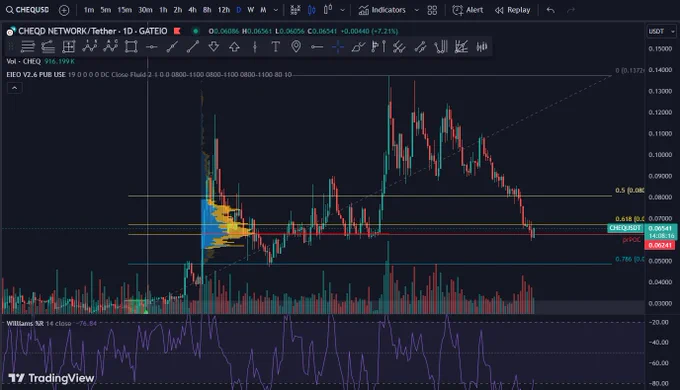Undo the last chart action
The height and width of the screenshot is (390, 680).
click(x=550, y=10)
